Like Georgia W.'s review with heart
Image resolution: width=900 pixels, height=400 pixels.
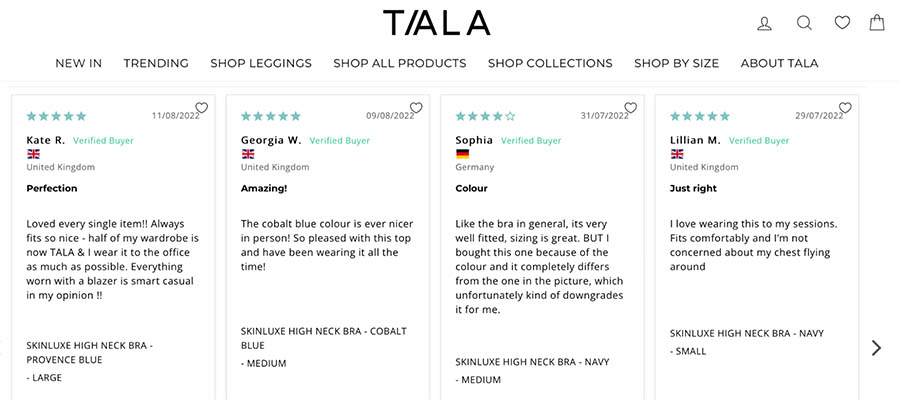click(416, 108)
